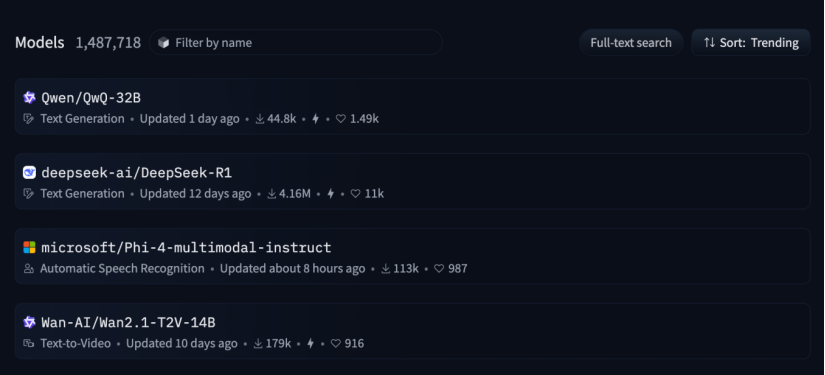Open Wan-AI/Wan2.1-T2V-14B model page
The image size is (825, 375).
tap(128, 322)
